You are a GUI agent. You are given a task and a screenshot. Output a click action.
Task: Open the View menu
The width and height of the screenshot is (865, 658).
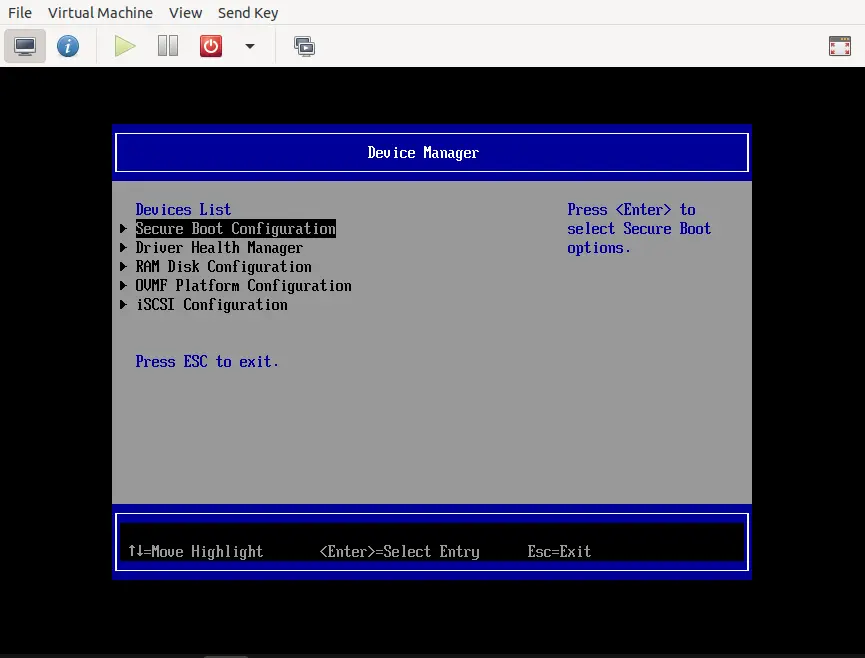(185, 13)
